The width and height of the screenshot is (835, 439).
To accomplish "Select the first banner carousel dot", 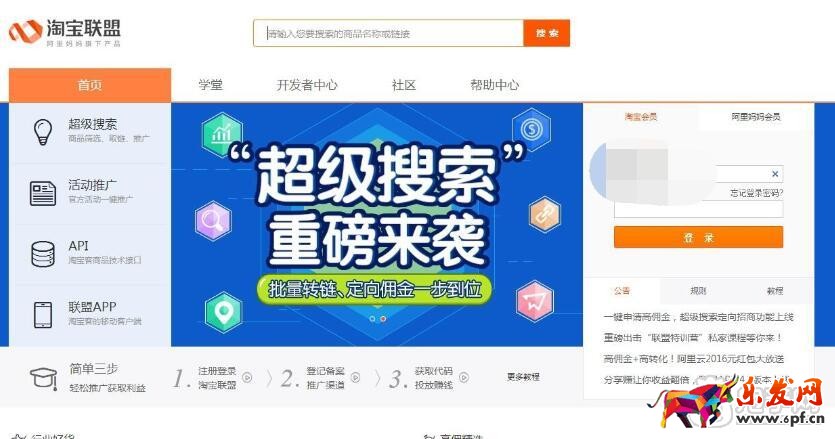I will [x=372, y=319].
